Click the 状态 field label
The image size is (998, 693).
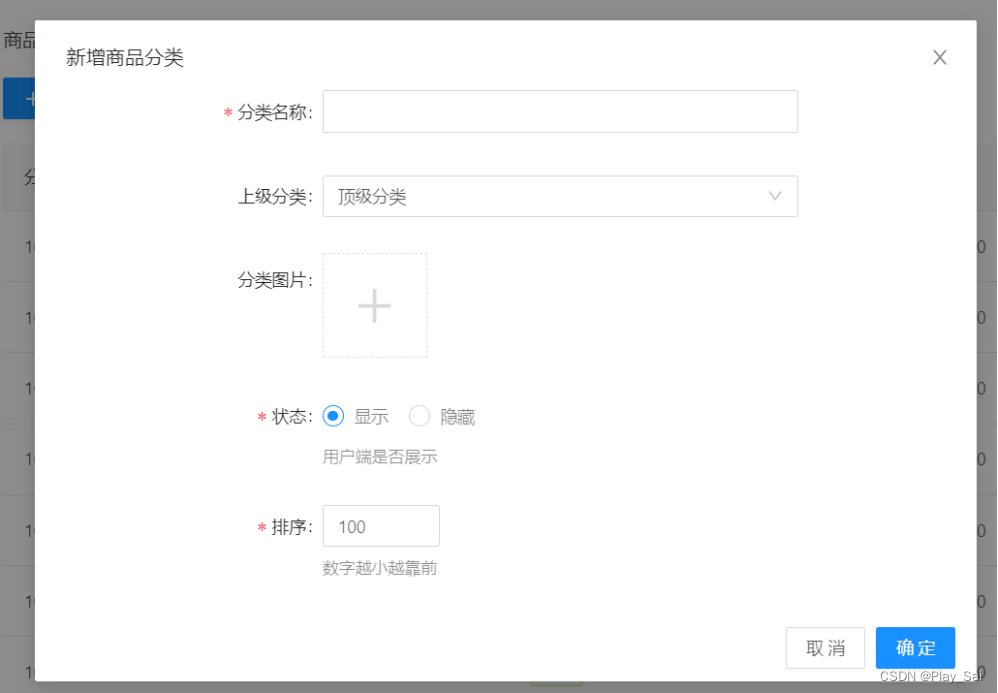tap(292, 417)
